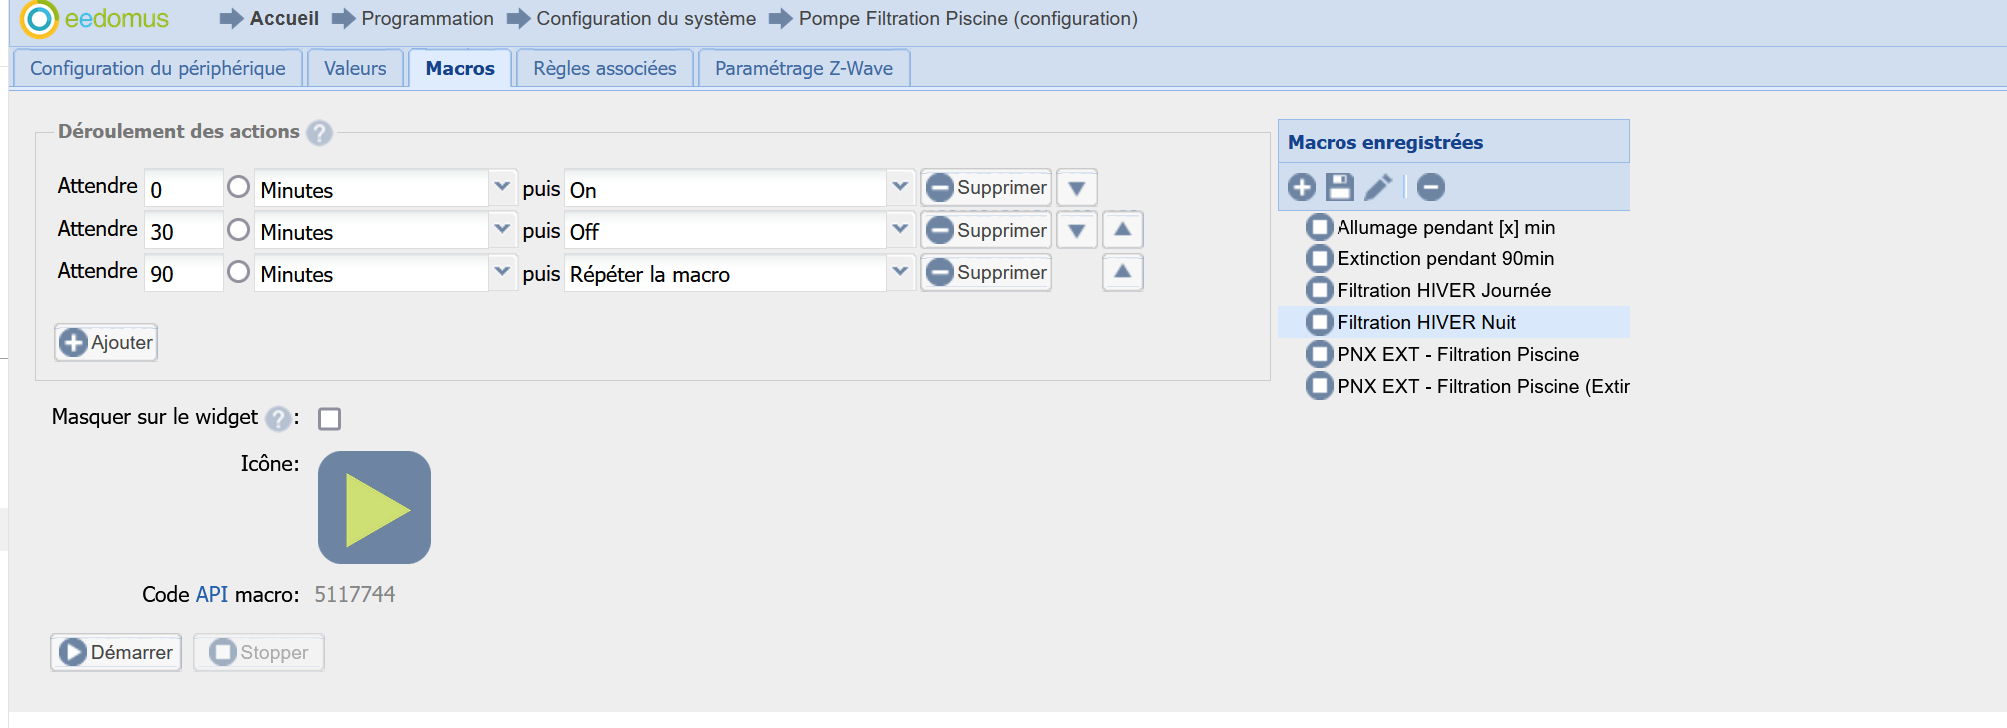Click the eedomus logo

[x=95, y=18]
